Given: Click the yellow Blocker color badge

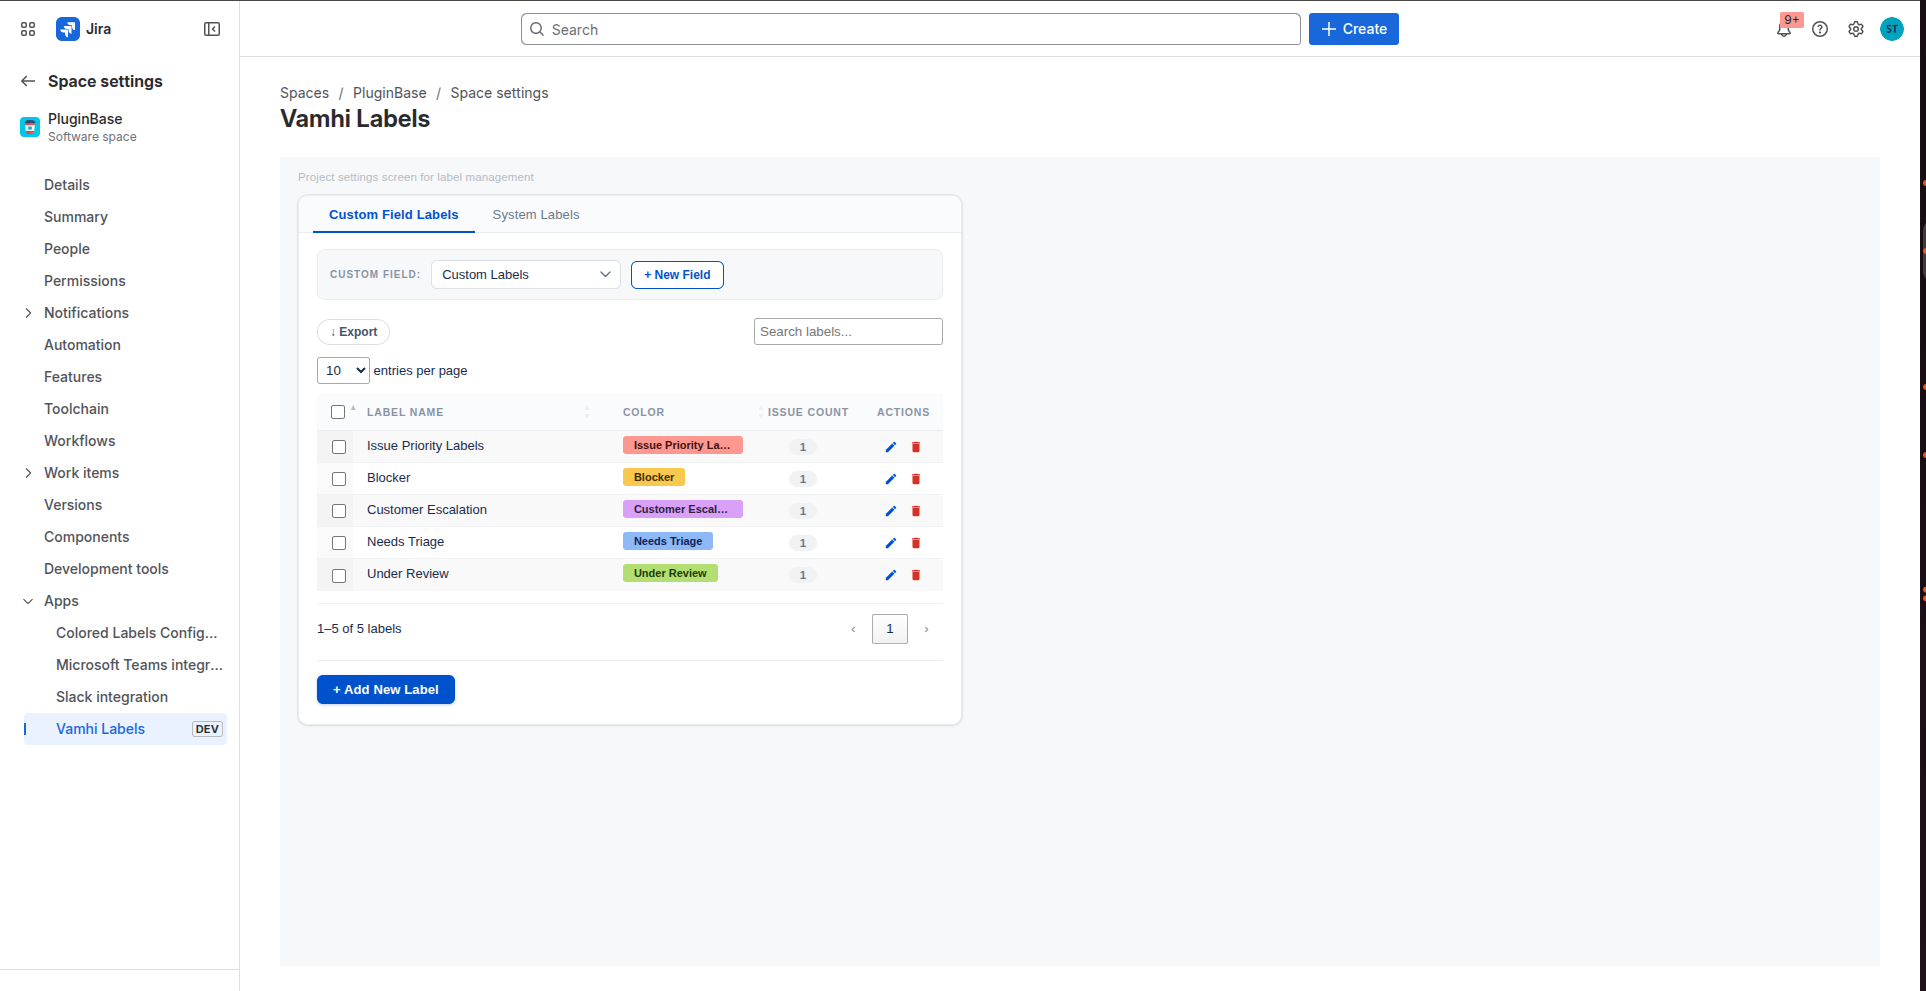Looking at the screenshot, I should [x=654, y=478].
